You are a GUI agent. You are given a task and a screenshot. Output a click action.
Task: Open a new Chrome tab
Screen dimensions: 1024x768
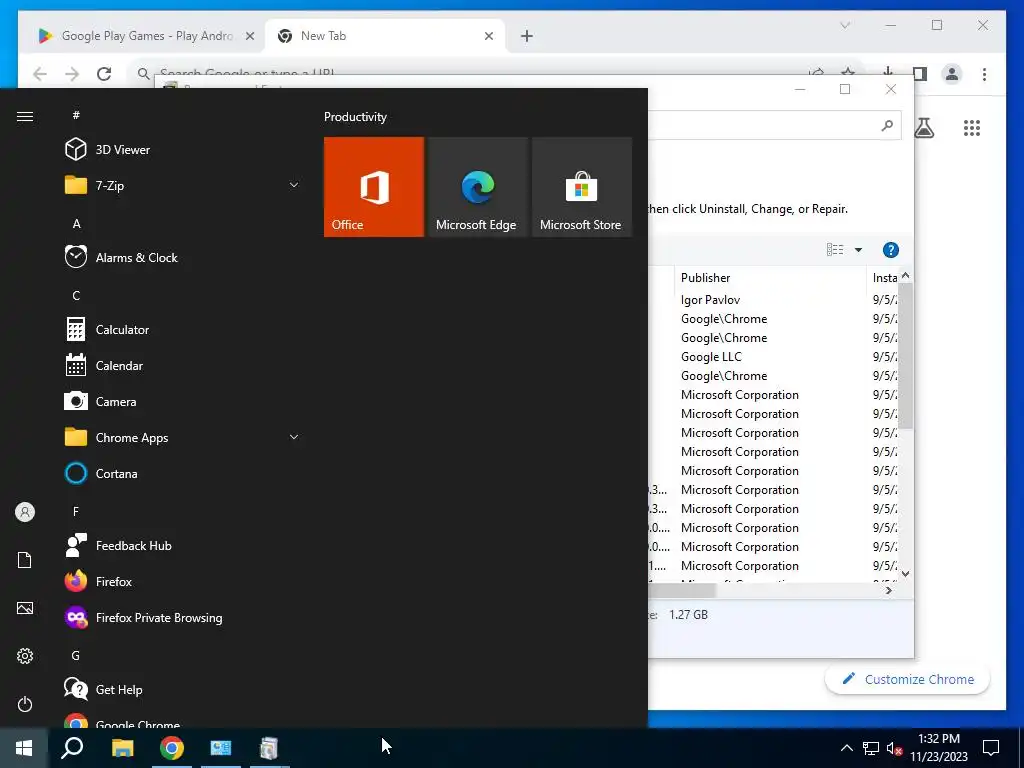click(x=527, y=36)
